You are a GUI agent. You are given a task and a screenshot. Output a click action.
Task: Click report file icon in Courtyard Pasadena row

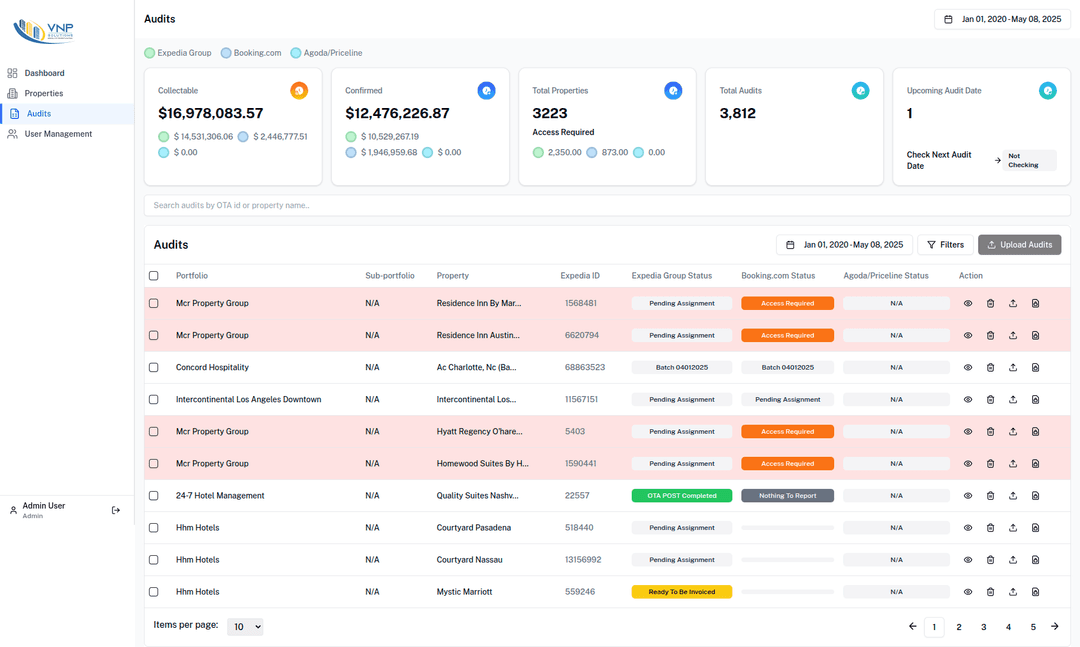tap(1035, 528)
